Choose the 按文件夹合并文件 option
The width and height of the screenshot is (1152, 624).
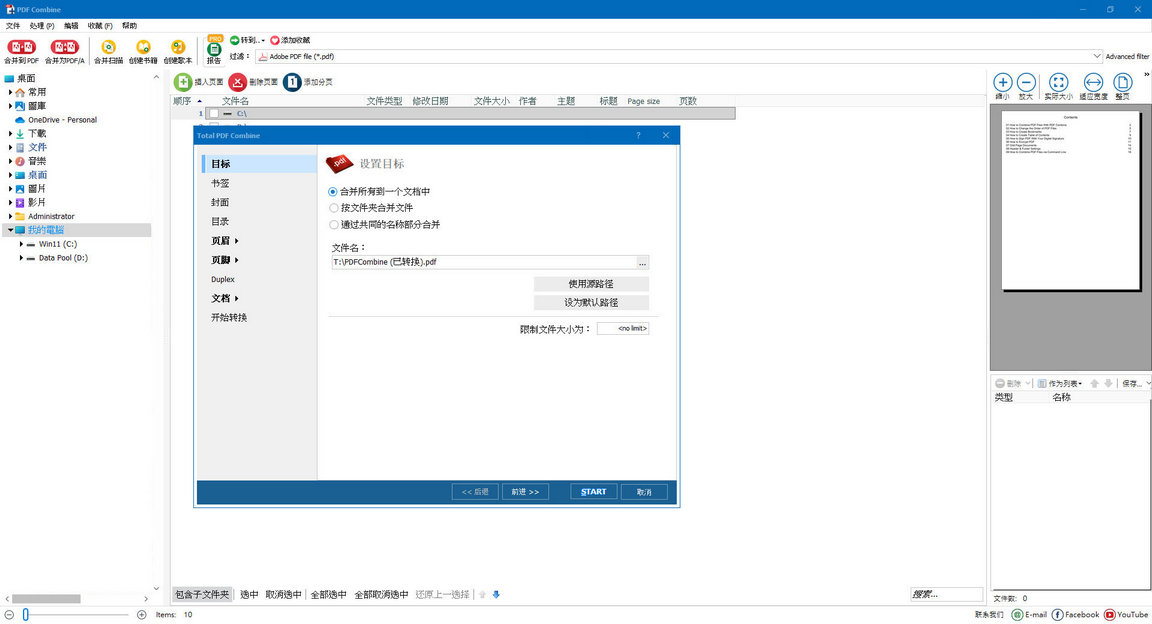click(x=332, y=207)
